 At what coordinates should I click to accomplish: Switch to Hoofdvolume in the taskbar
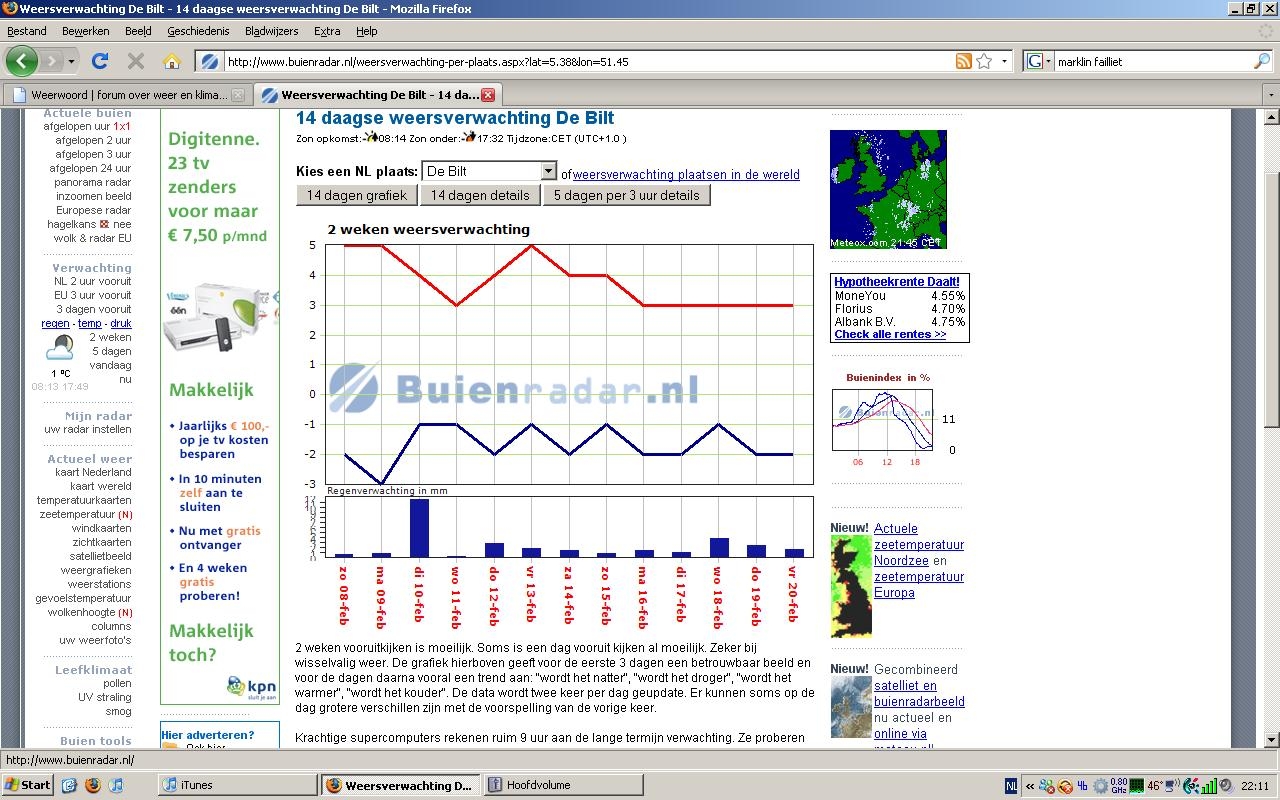click(562, 785)
